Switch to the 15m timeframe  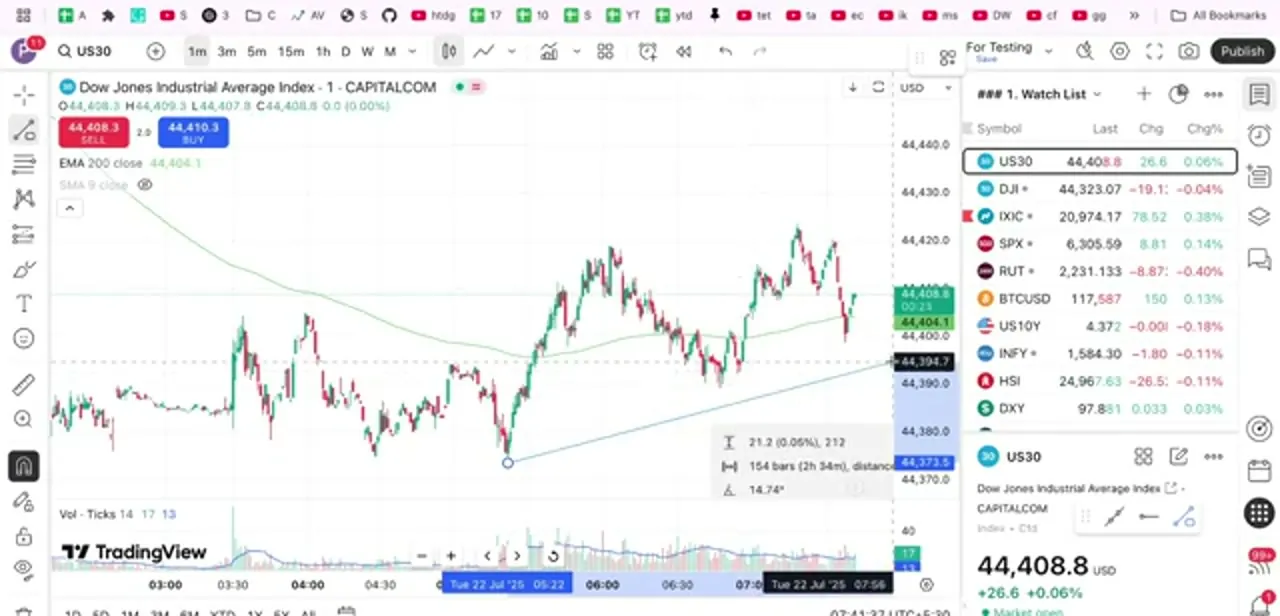pos(291,51)
